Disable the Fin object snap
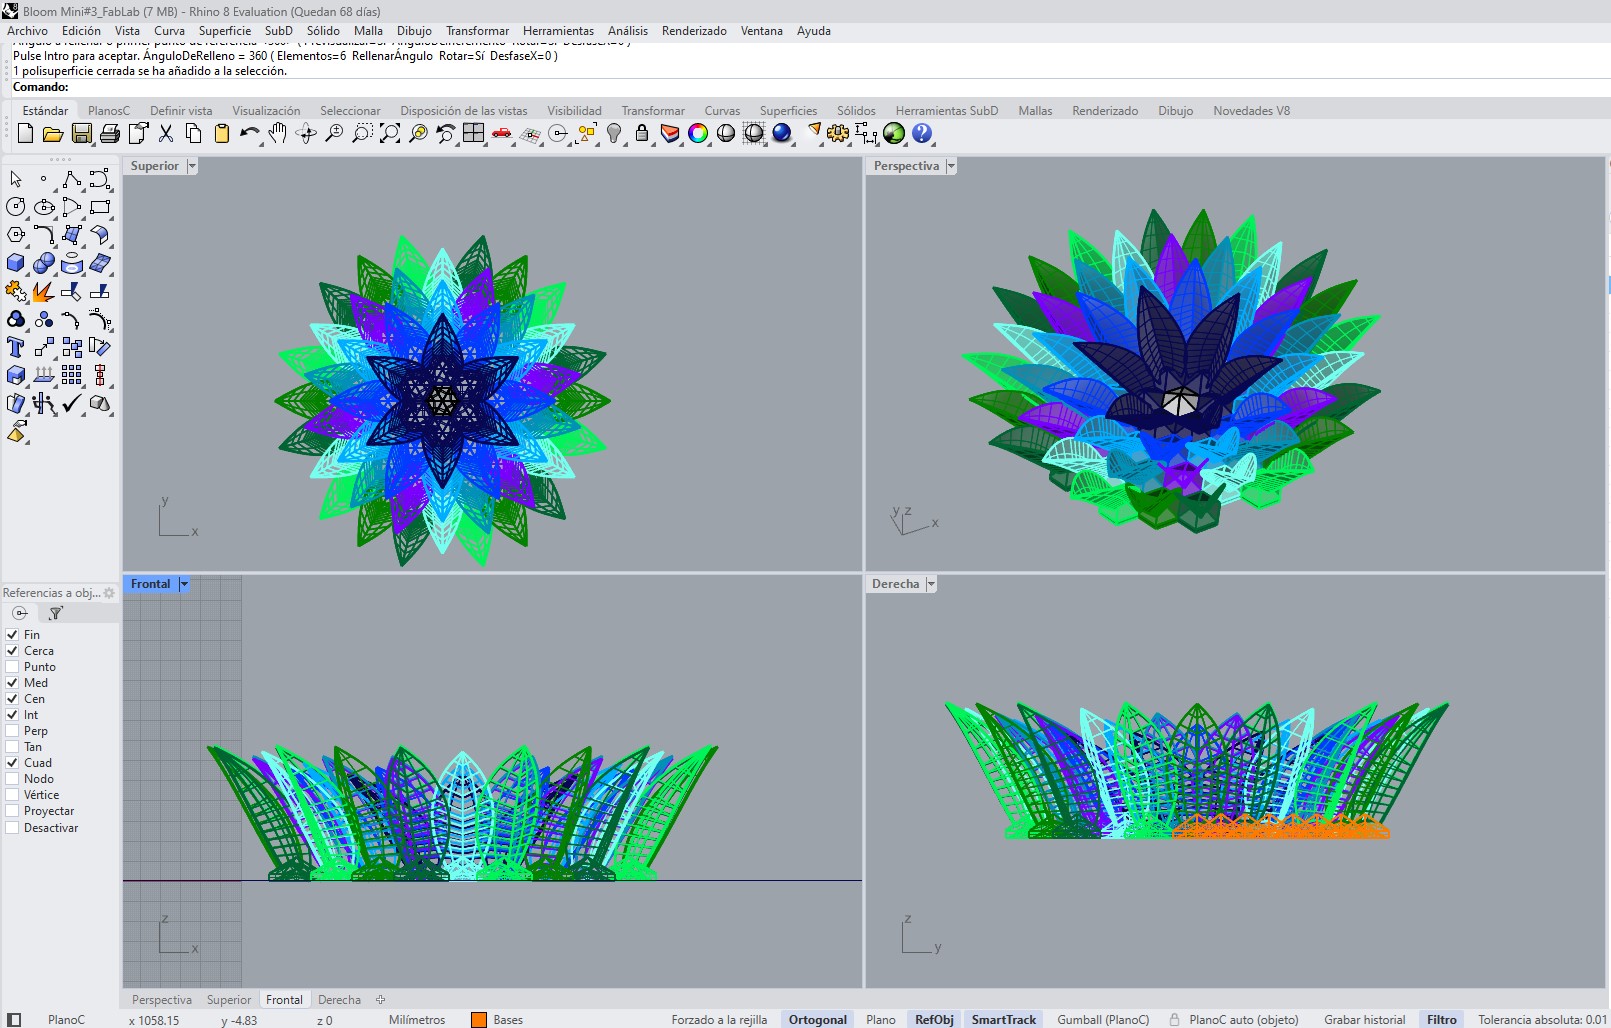 11,634
